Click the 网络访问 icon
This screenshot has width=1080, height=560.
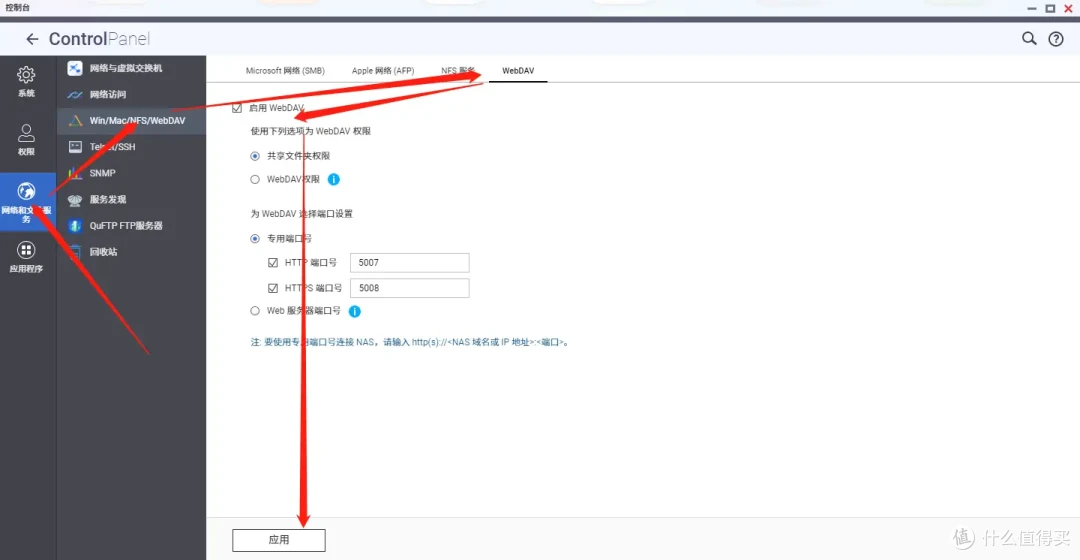pyautogui.click(x=75, y=94)
